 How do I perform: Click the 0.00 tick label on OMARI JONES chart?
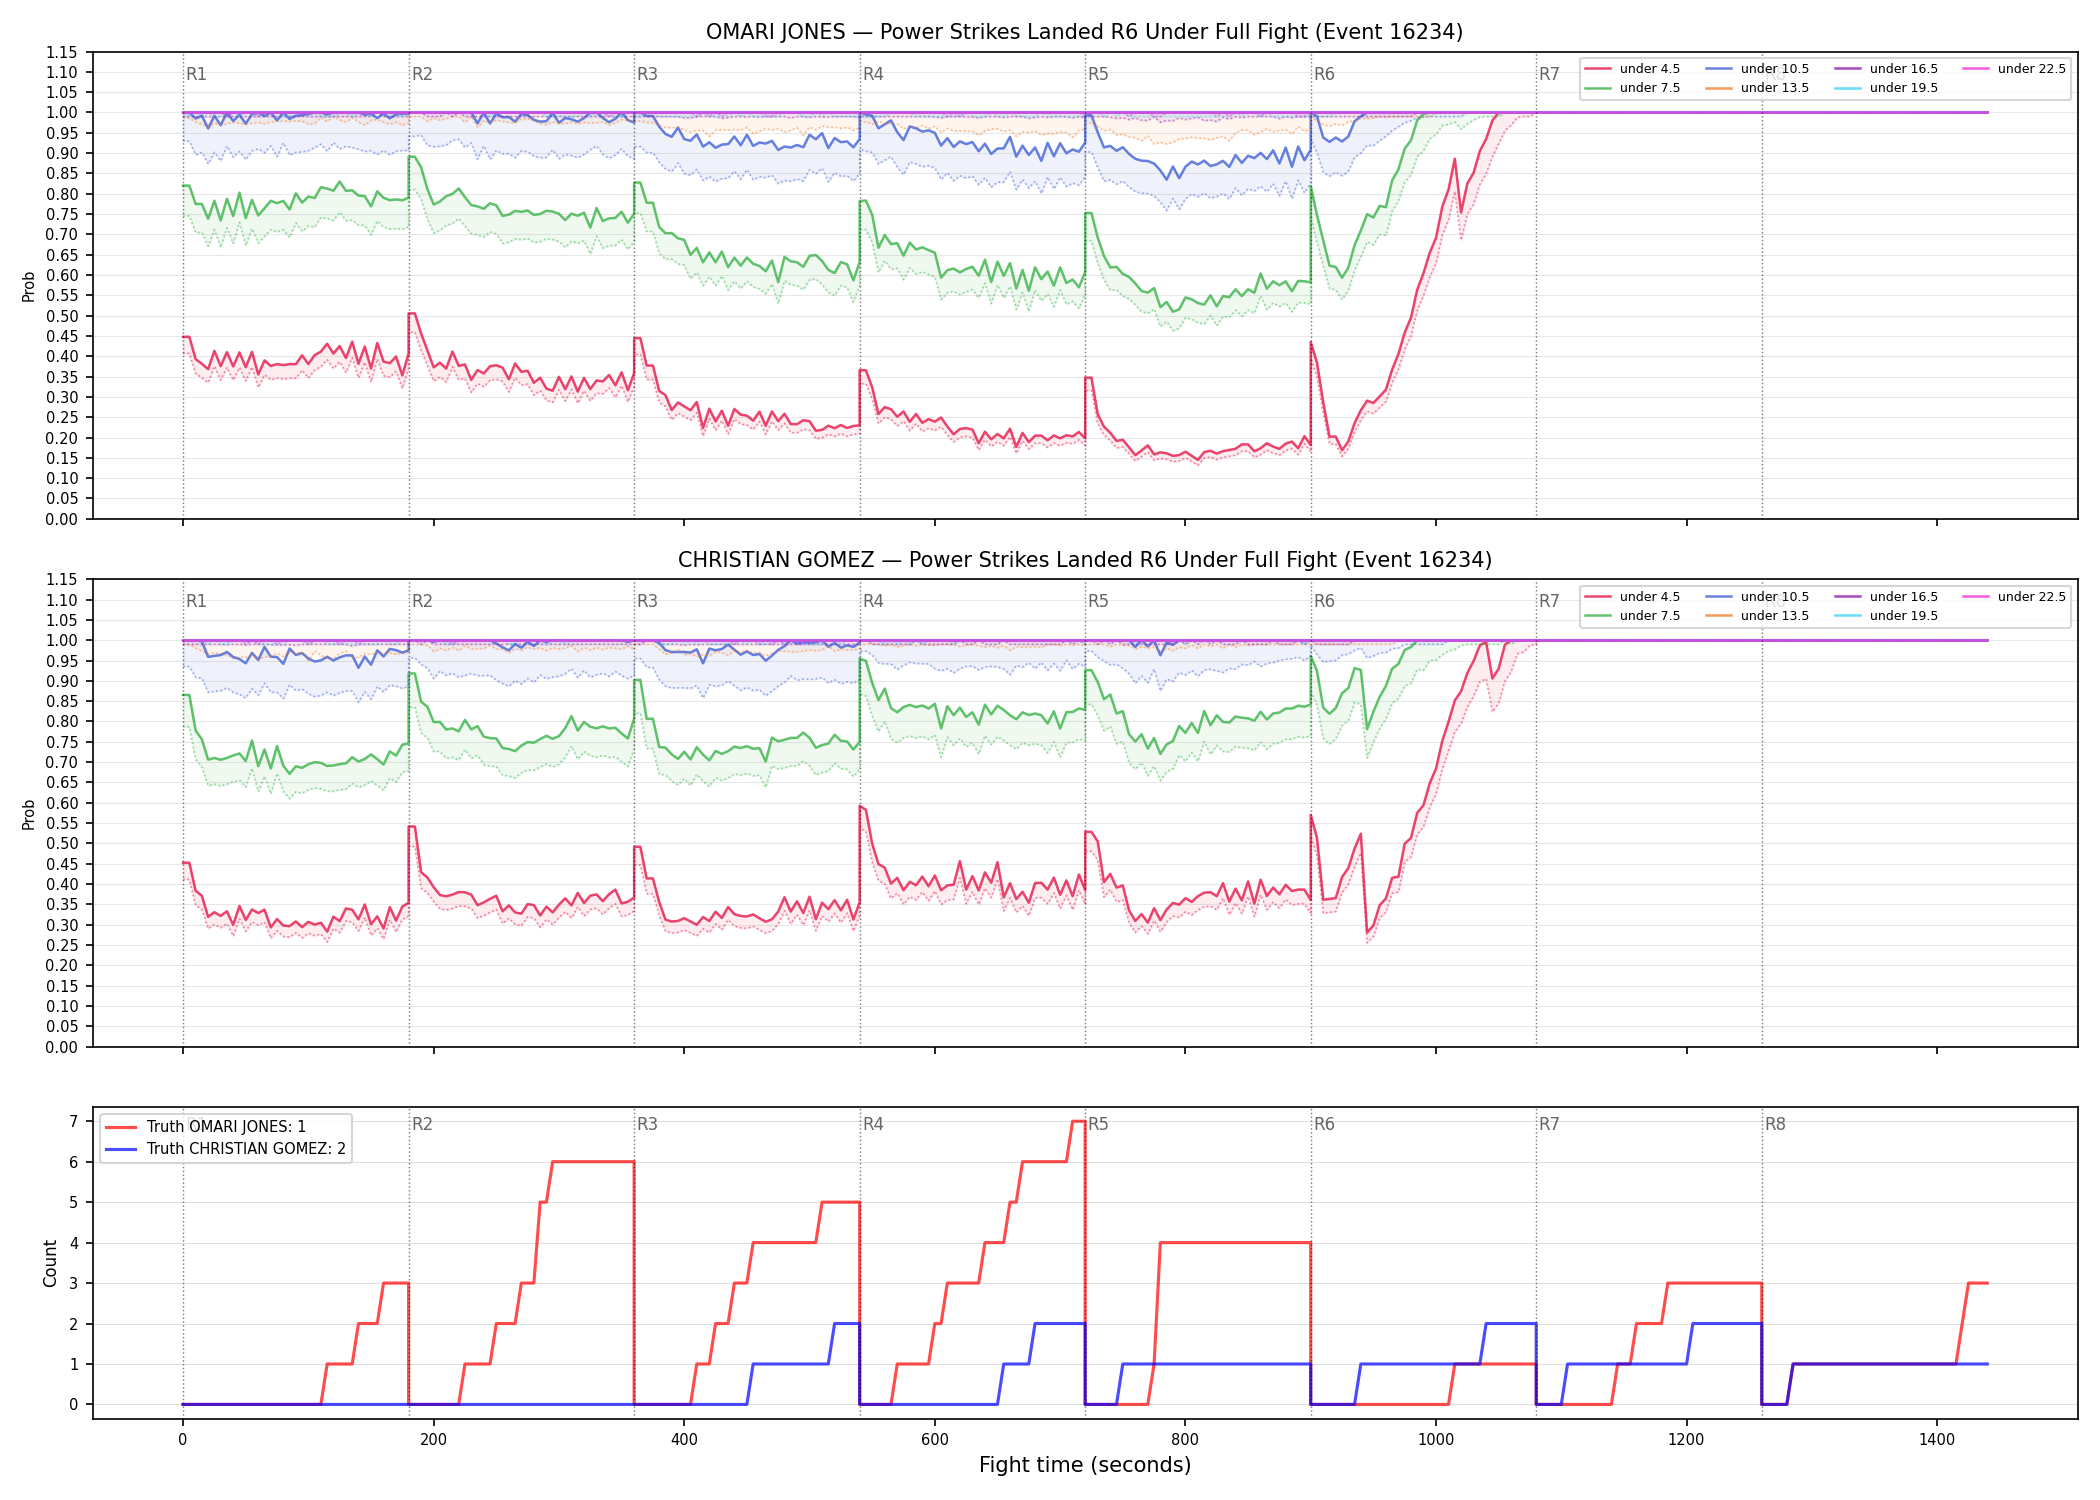(x=62, y=519)
